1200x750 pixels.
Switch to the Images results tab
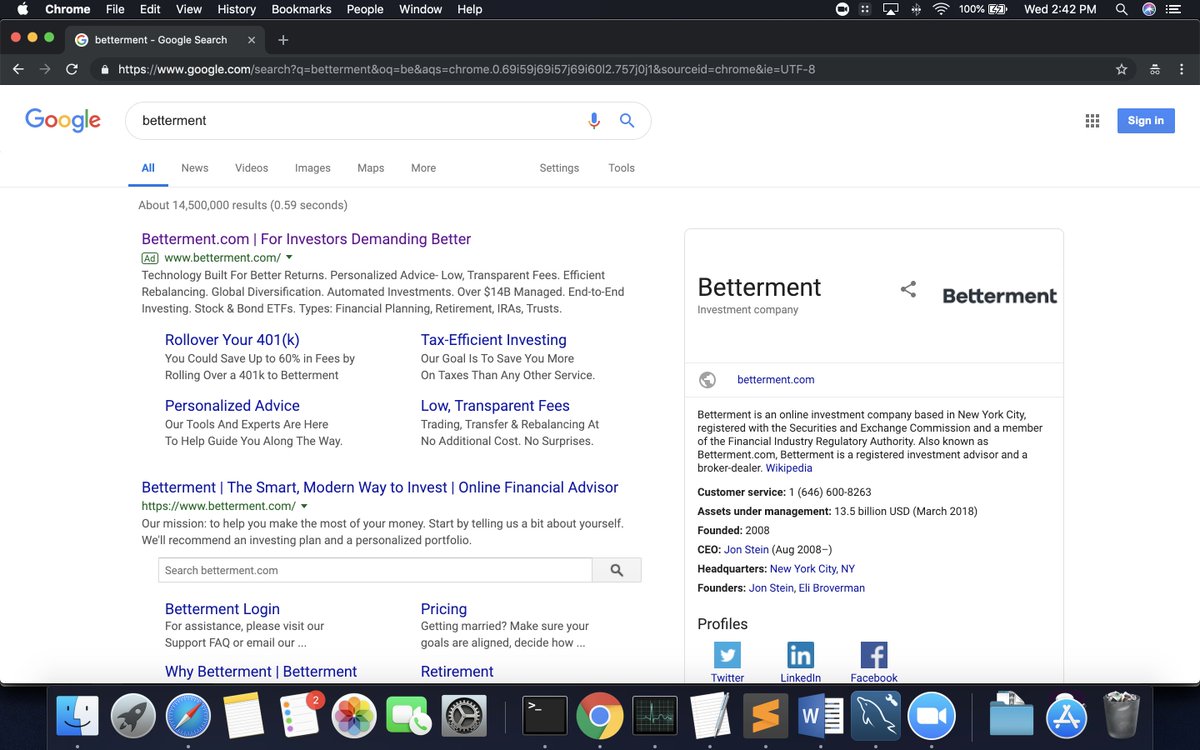(x=312, y=168)
